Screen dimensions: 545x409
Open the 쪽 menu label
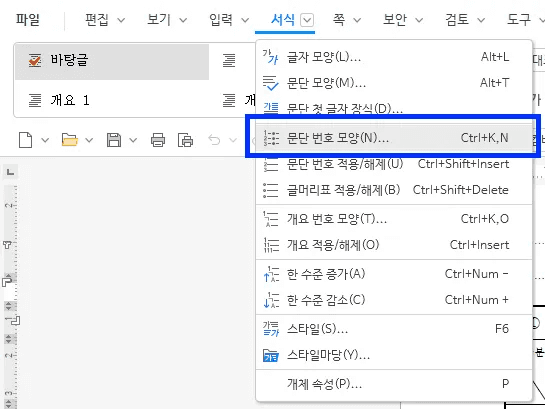click(x=339, y=19)
